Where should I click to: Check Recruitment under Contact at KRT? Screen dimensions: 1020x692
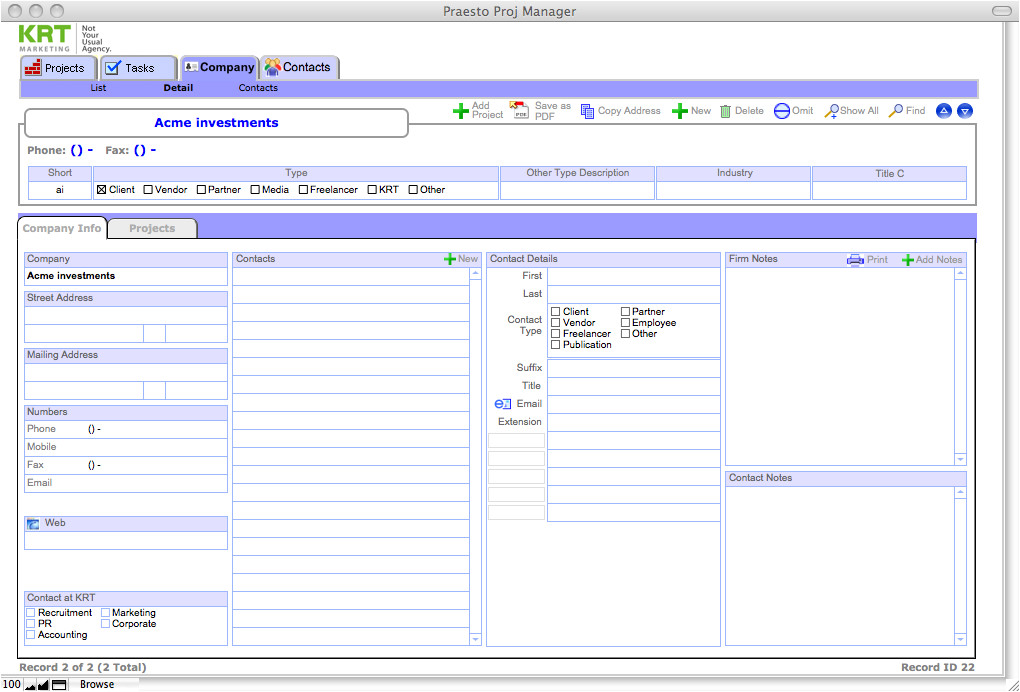click(31, 612)
